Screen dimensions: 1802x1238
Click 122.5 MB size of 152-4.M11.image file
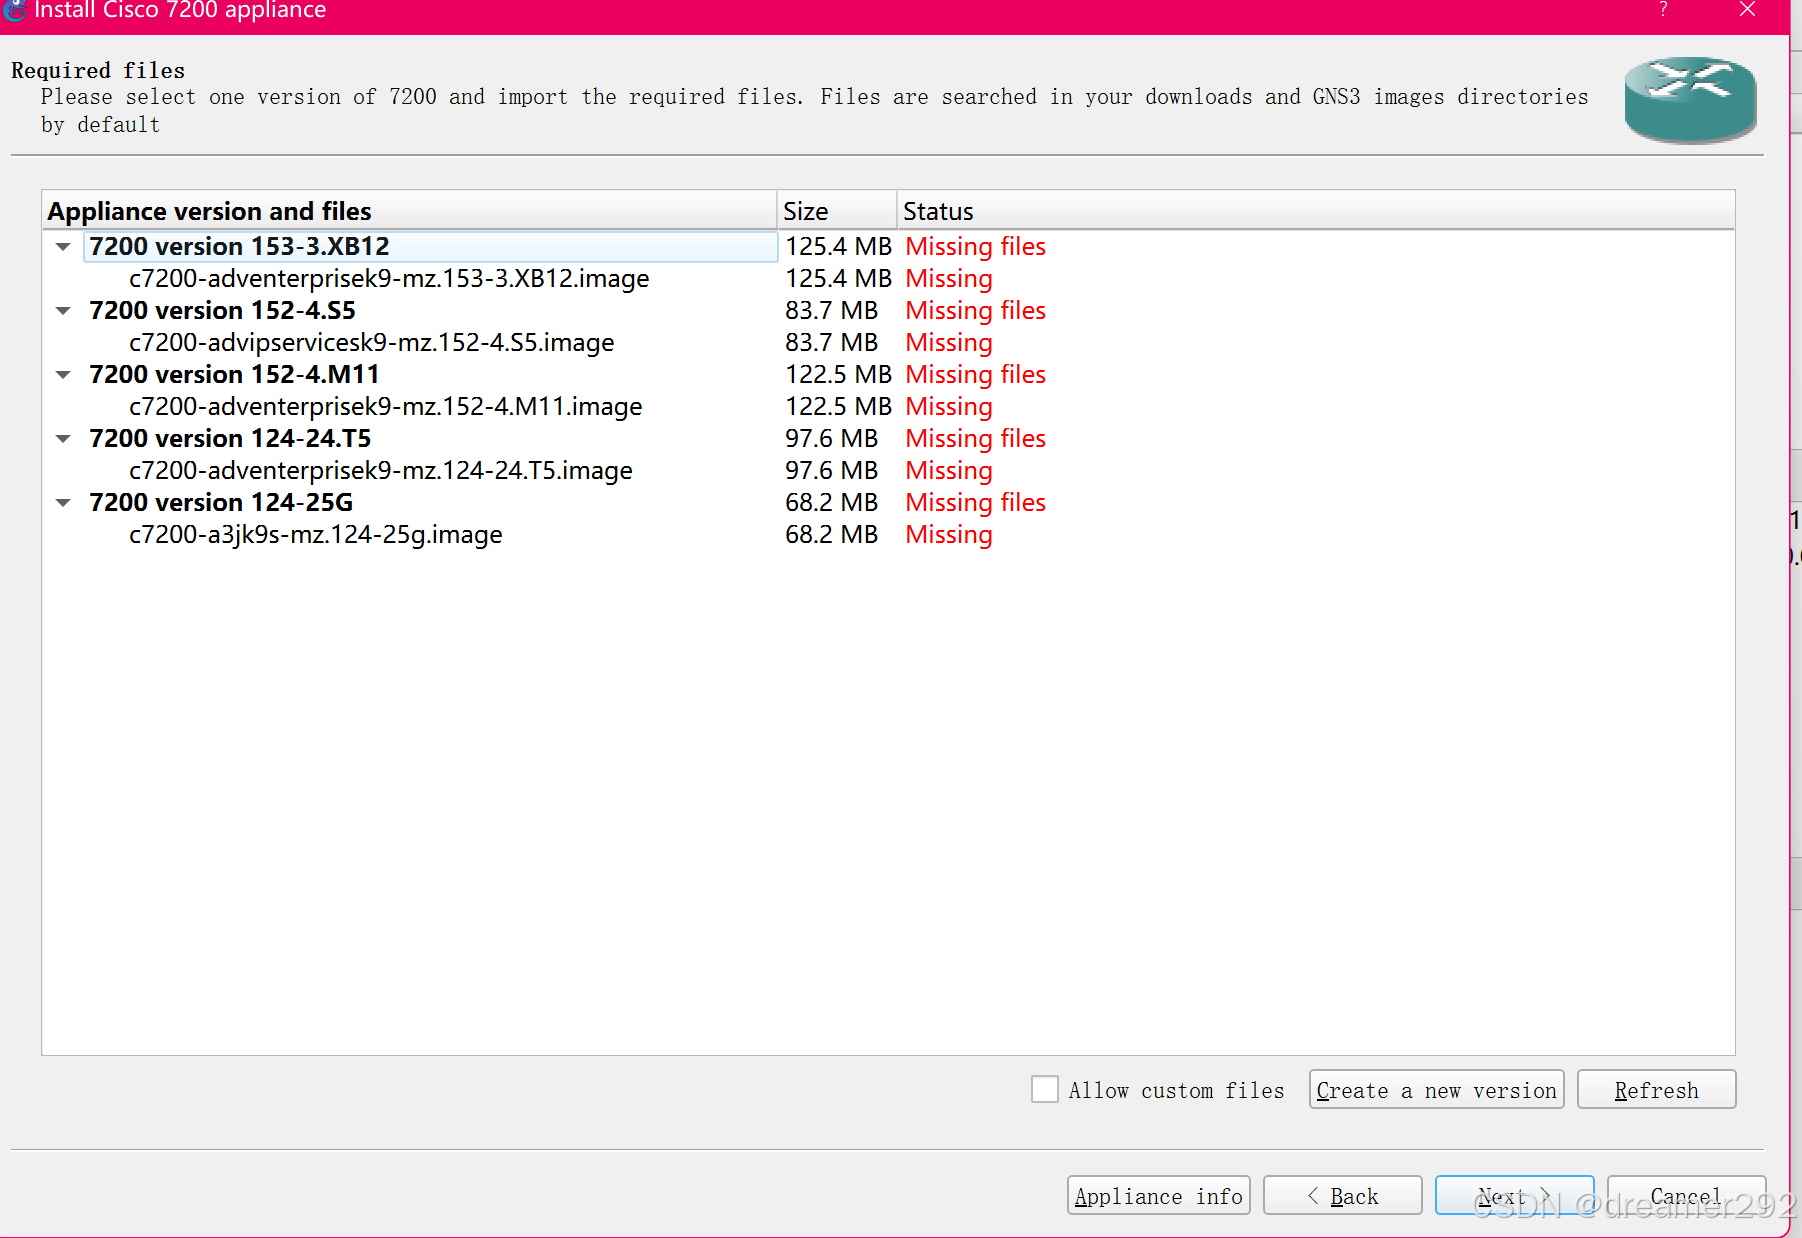click(x=838, y=407)
